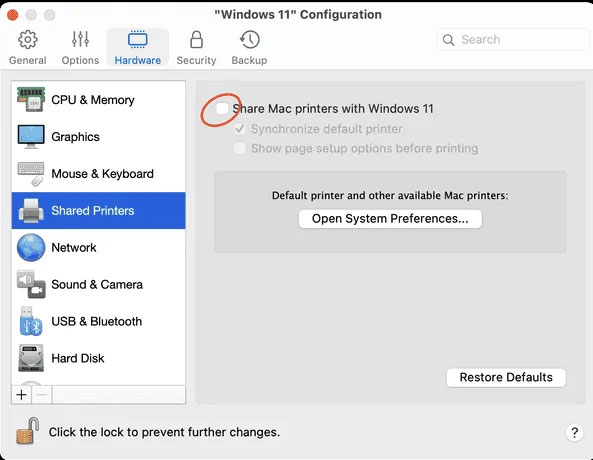Remove device with the minus button
593x460 pixels.
pos(42,395)
